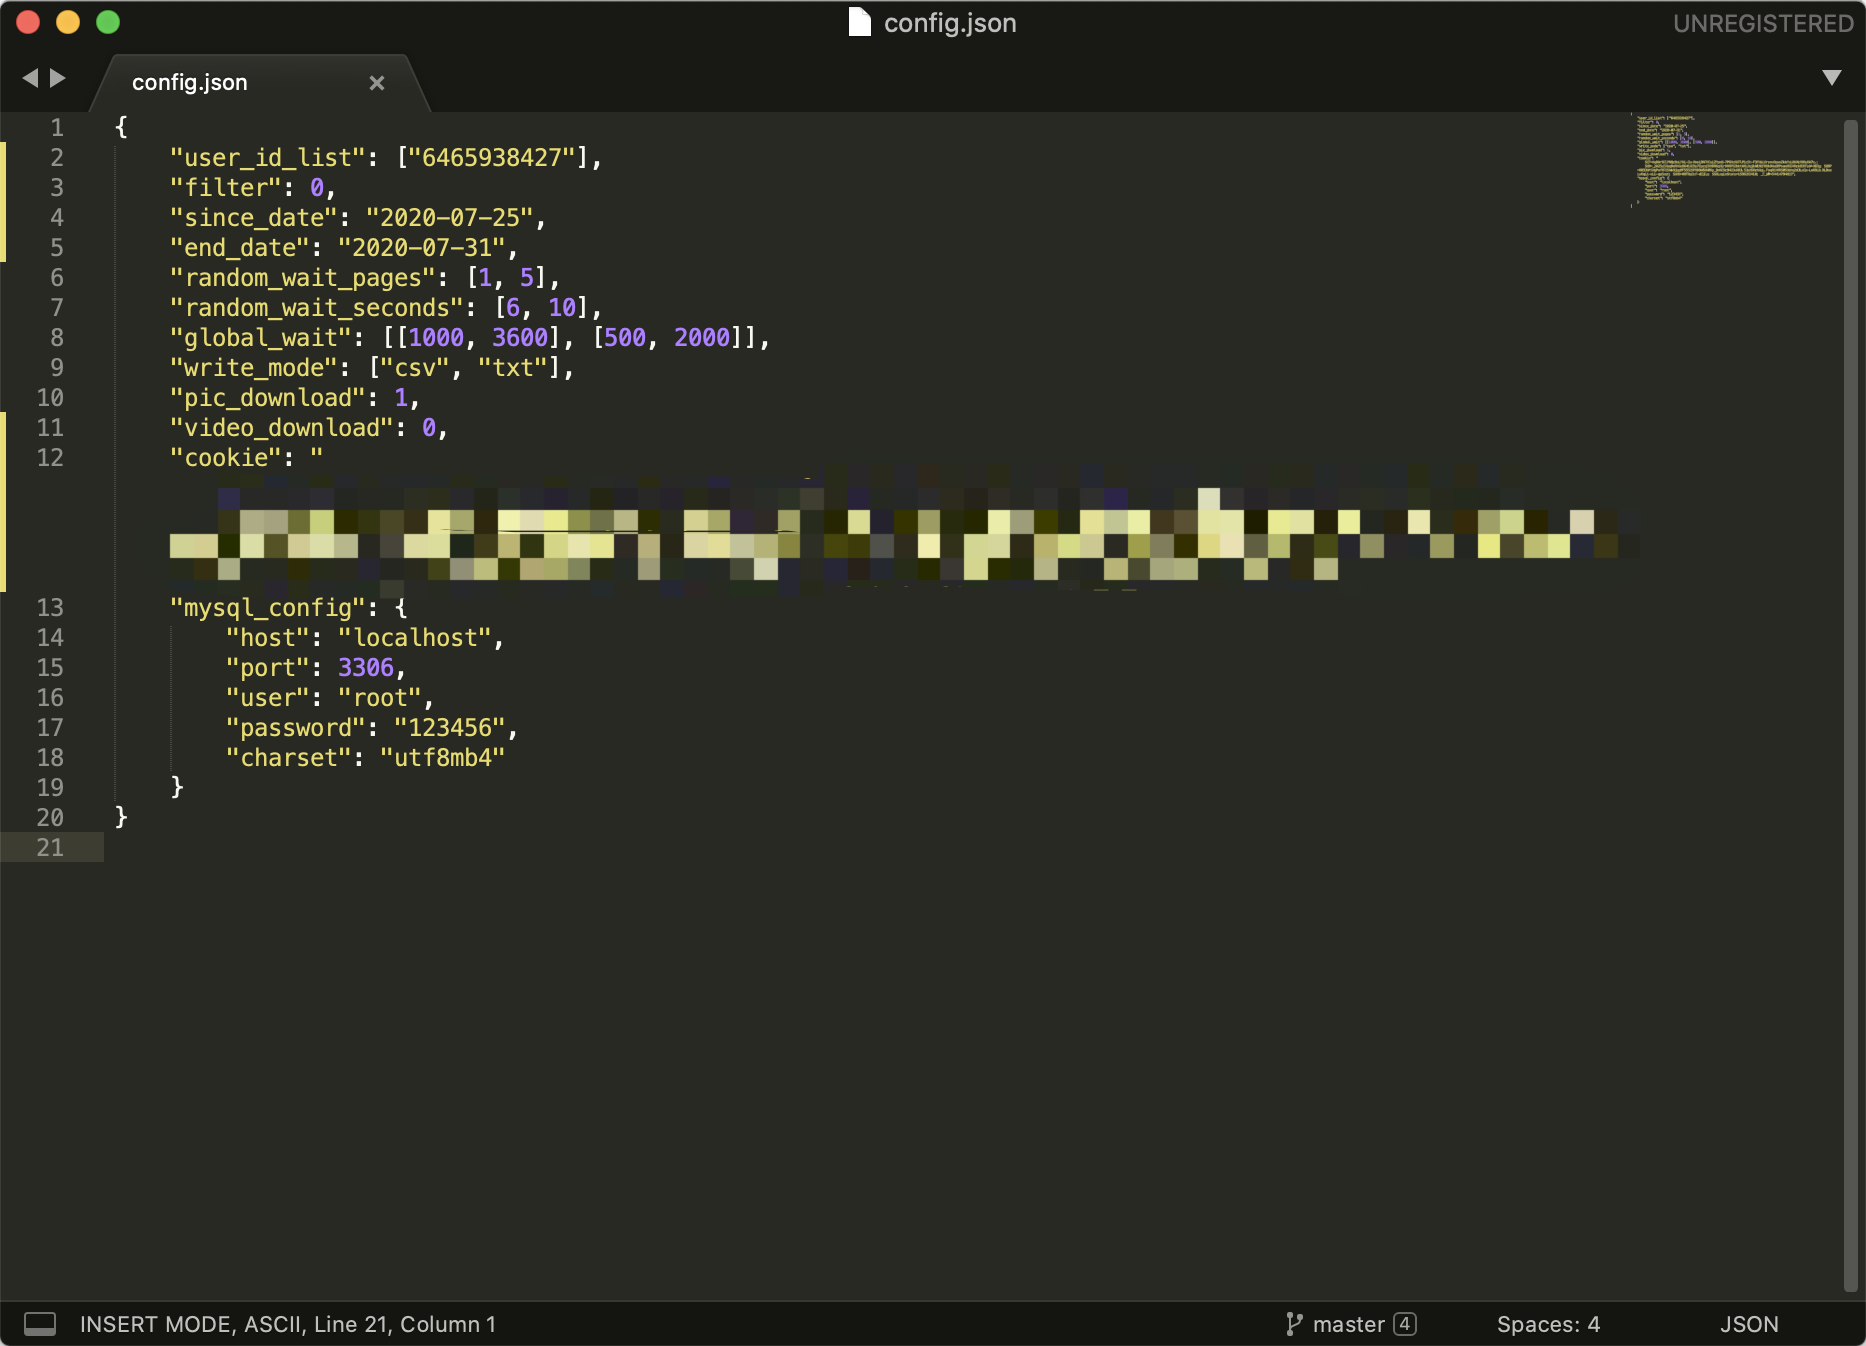This screenshot has height=1346, width=1866.
Task: Click the "utf8mb4" charset value
Action: click(442, 758)
